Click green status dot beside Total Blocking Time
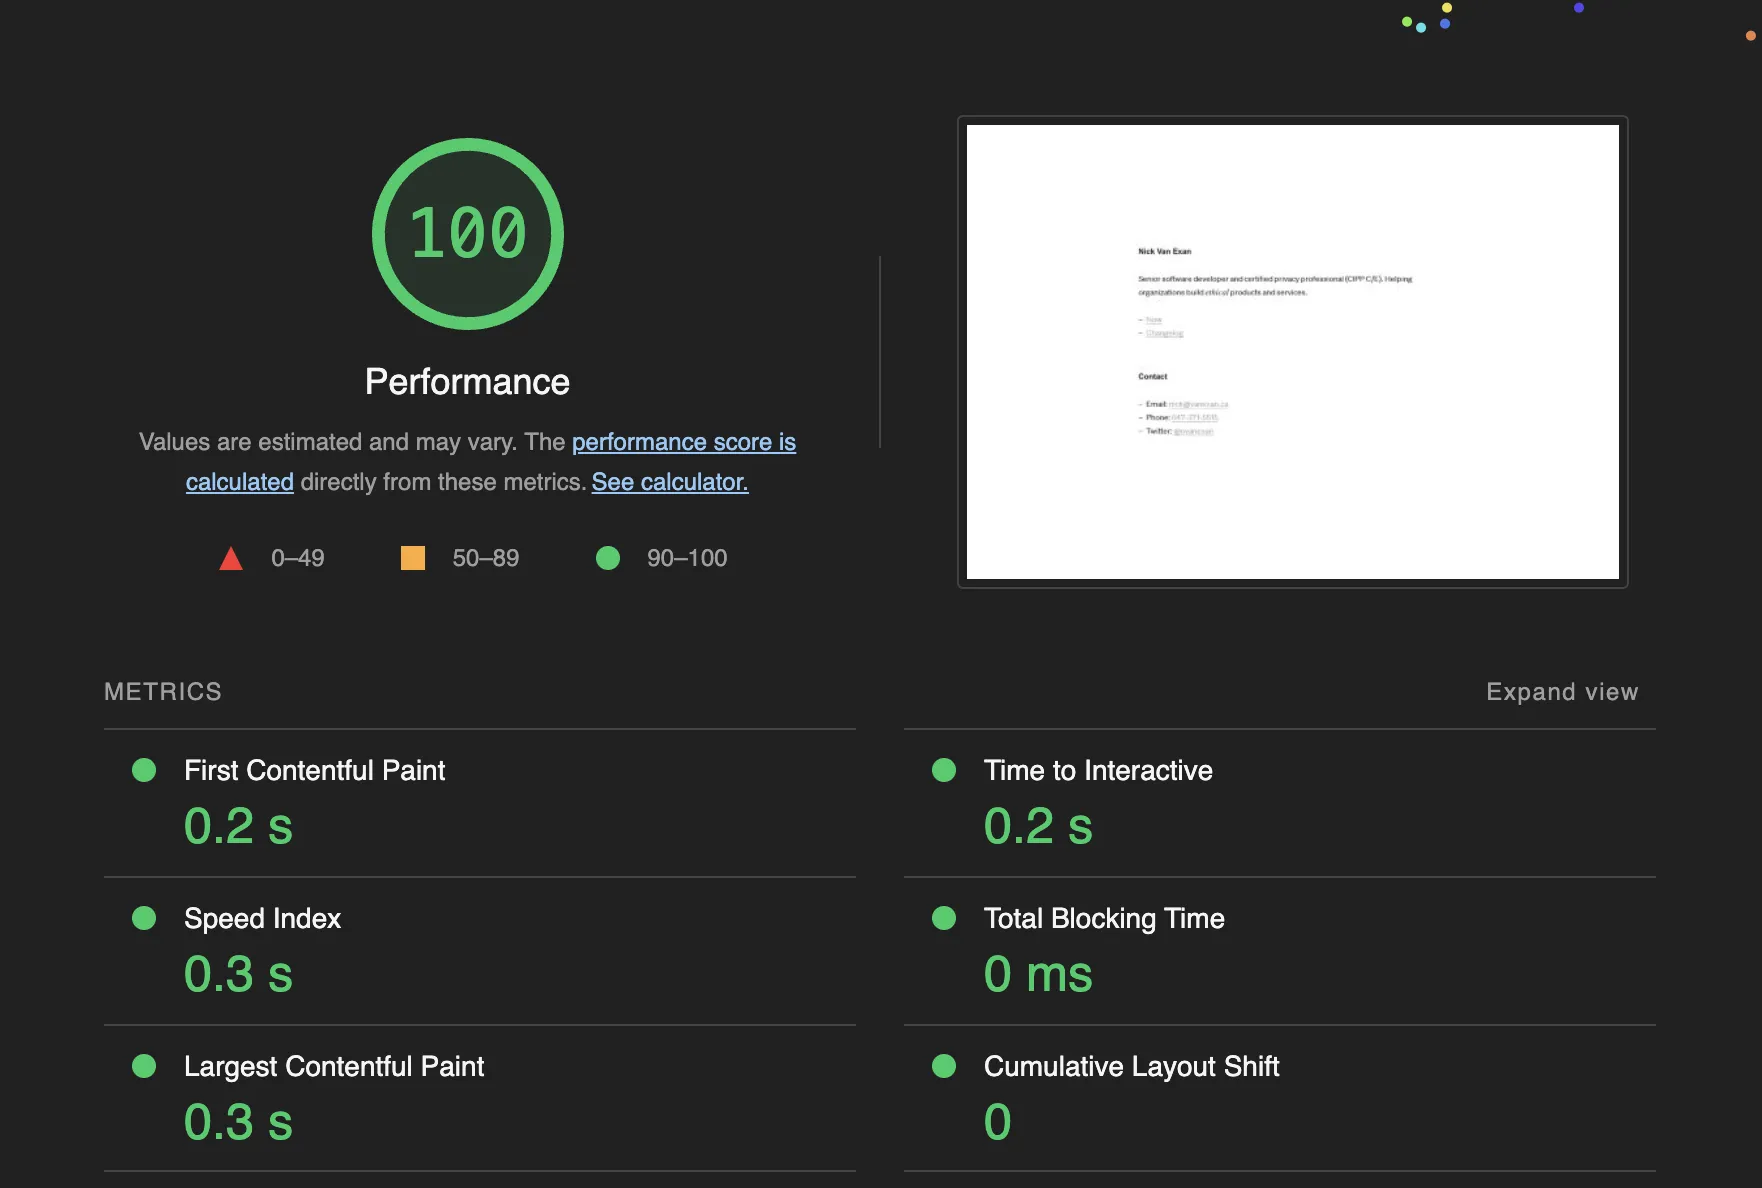Viewport: 1762px width, 1188px height. [x=944, y=918]
